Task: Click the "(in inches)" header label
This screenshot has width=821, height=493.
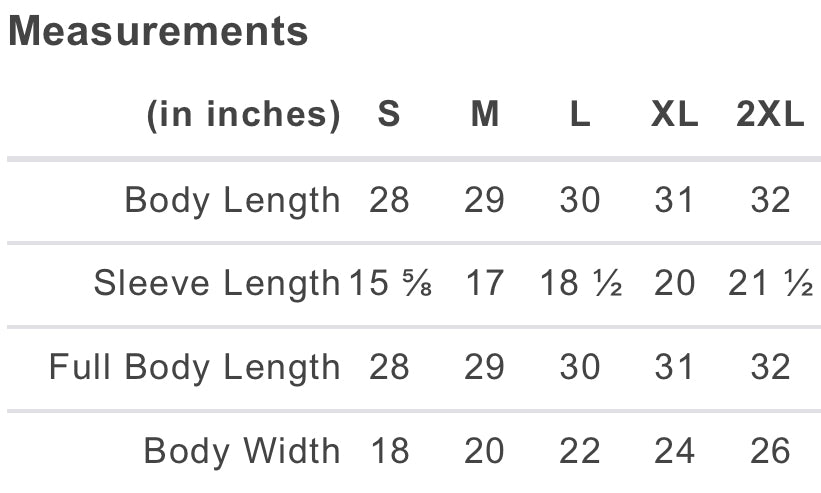Action: (x=244, y=115)
